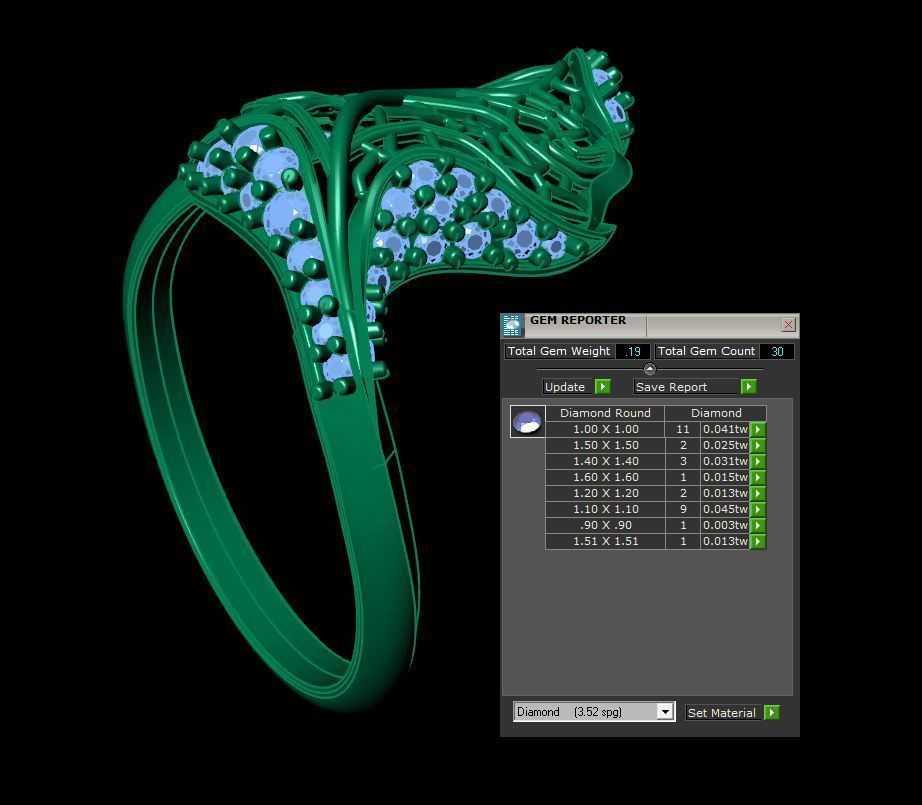The width and height of the screenshot is (922, 805).
Task: Click the Total Gem Count label
Action: [x=706, y=351]
